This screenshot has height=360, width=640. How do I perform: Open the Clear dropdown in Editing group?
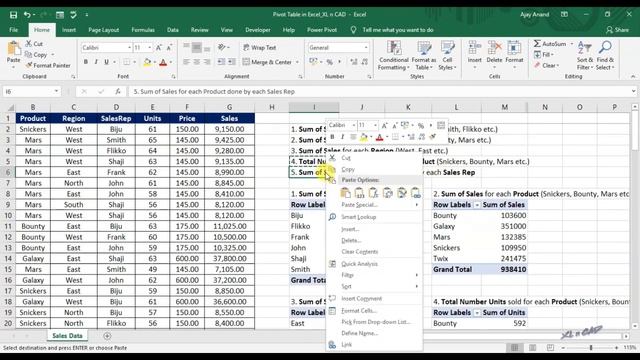(547, 65)
